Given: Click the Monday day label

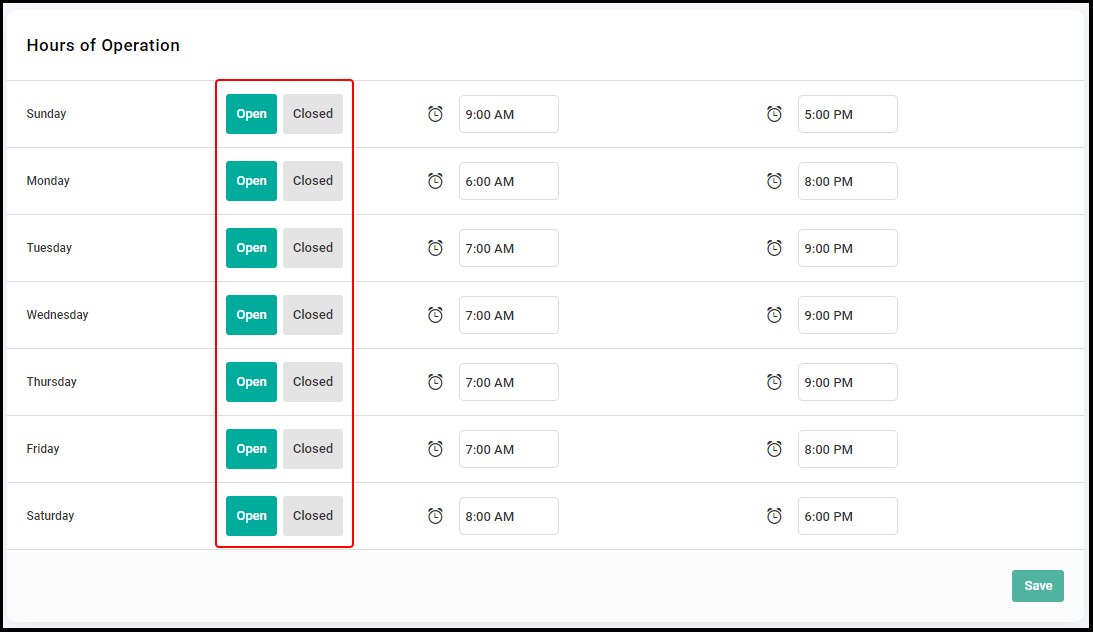Looking at the screenshot, I should [48, 180].
